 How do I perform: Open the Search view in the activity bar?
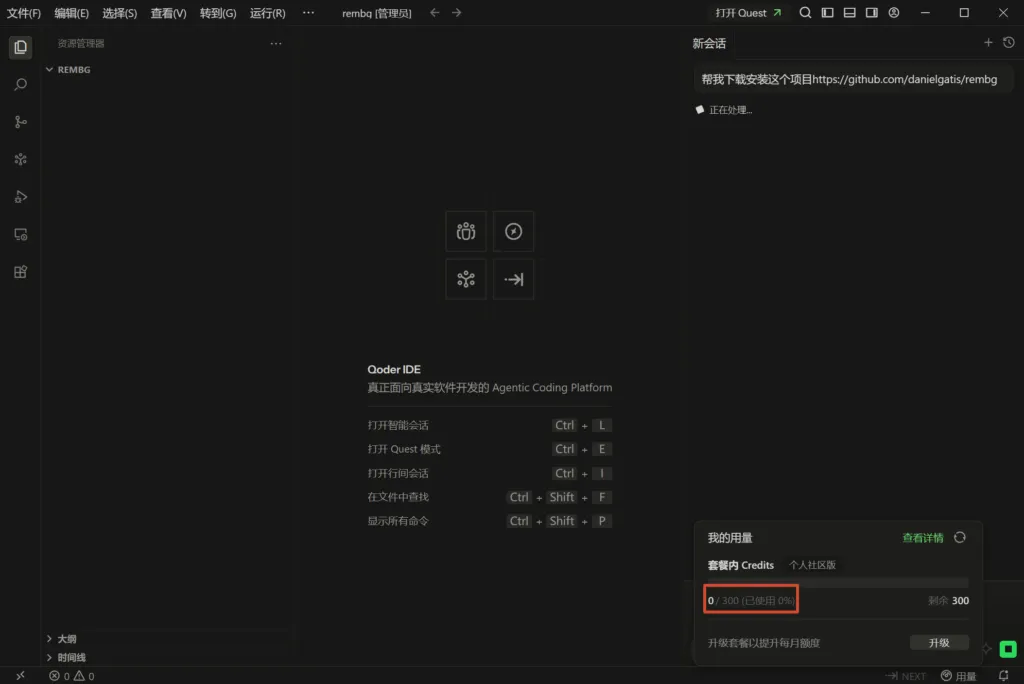pos(20,85)
